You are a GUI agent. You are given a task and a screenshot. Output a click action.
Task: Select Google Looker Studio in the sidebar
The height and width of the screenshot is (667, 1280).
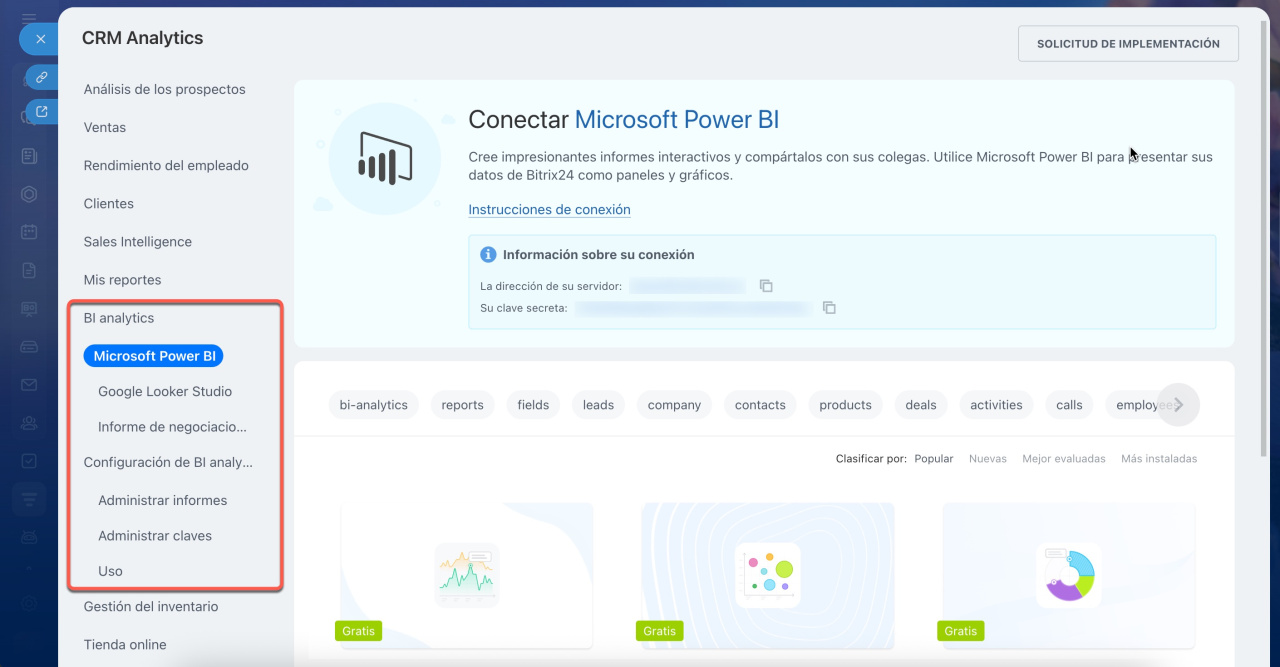click(165, 392)
